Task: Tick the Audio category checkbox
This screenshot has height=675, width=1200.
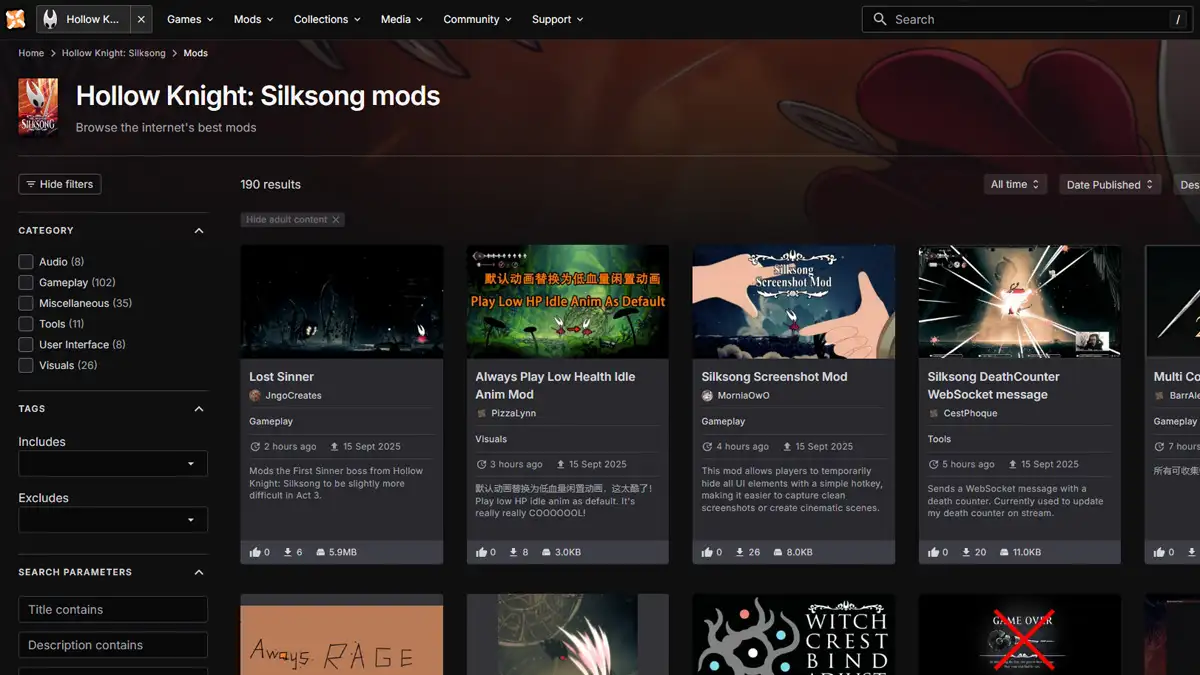Action: point(26,262)
